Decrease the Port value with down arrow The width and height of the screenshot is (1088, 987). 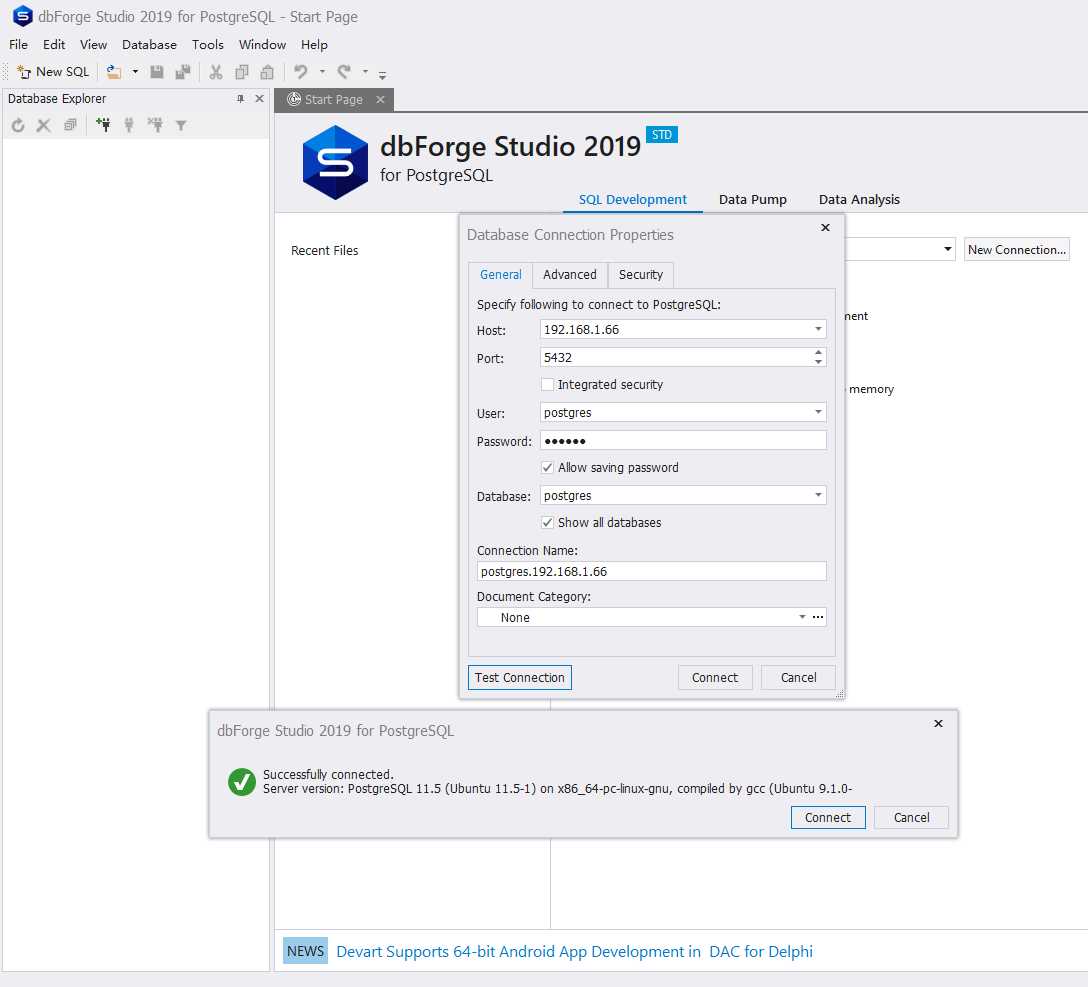pos(819,362)
